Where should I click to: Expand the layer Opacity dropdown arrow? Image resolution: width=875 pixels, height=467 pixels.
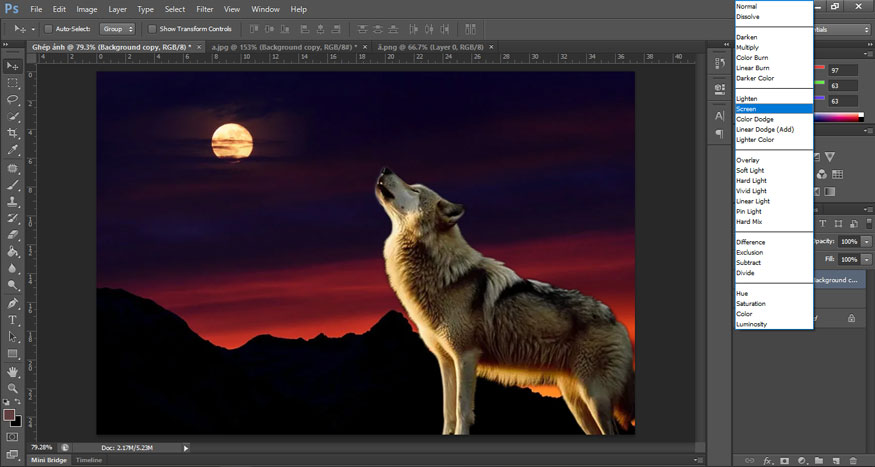pyautogui.click(x=866, y=242)
